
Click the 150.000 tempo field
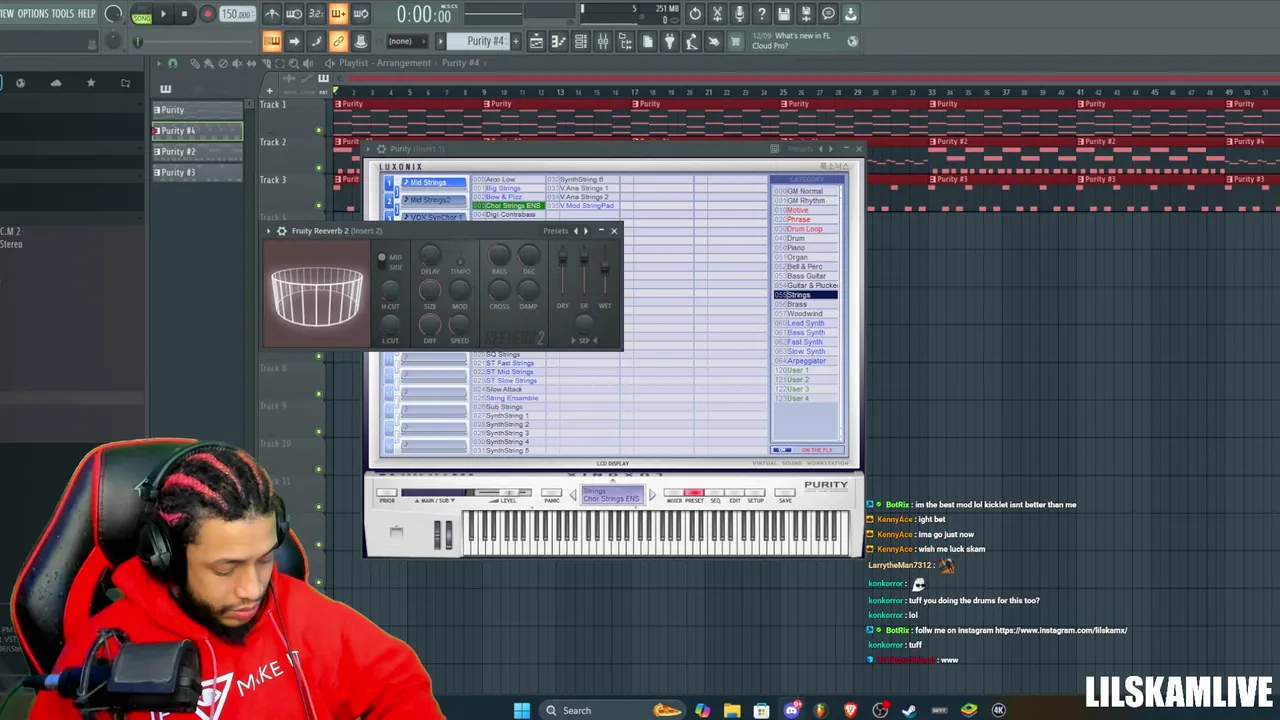pyautogui.click(x=237, y=14)
